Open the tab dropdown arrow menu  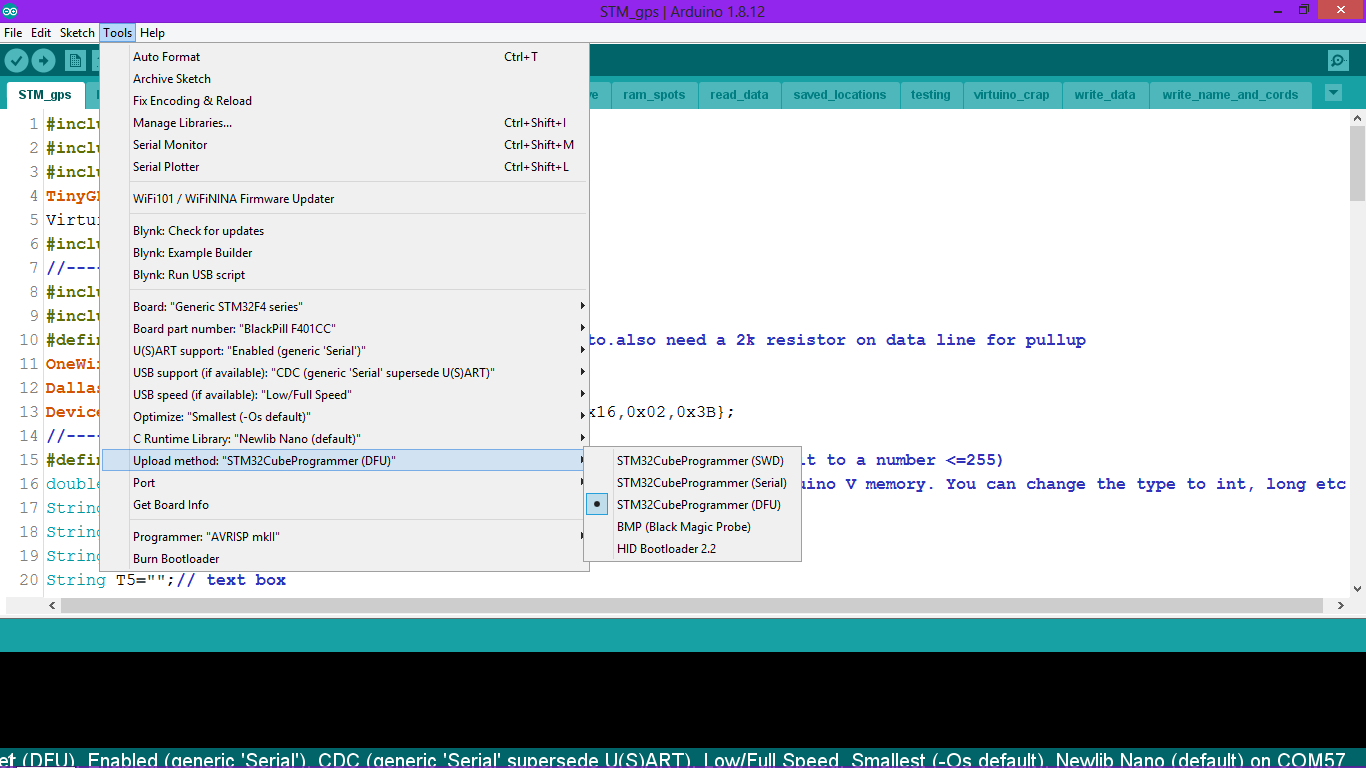(1333, 93)
